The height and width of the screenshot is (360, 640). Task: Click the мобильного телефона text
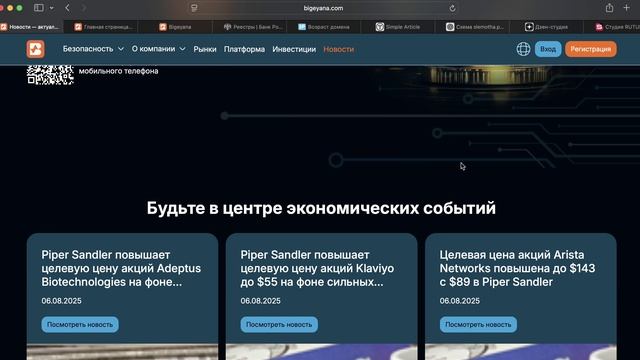[118, 71]
